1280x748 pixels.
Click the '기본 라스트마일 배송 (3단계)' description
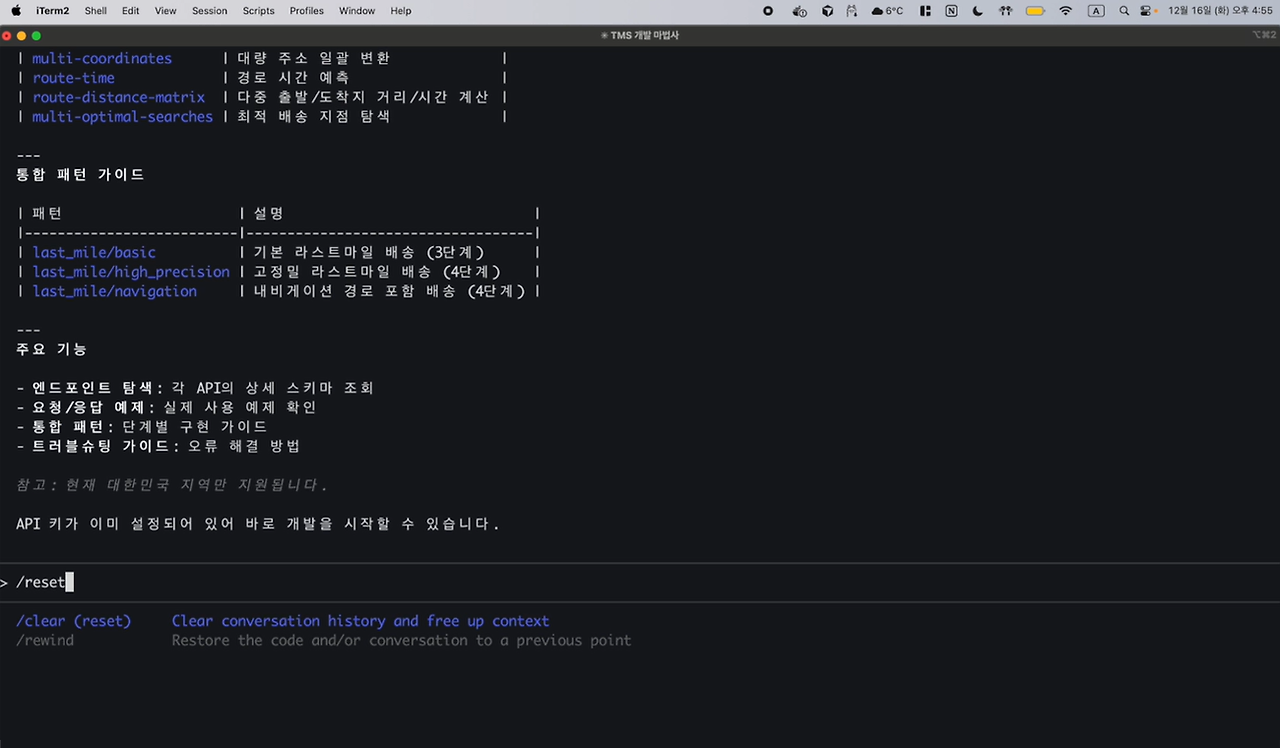click(x=369, y=252)
